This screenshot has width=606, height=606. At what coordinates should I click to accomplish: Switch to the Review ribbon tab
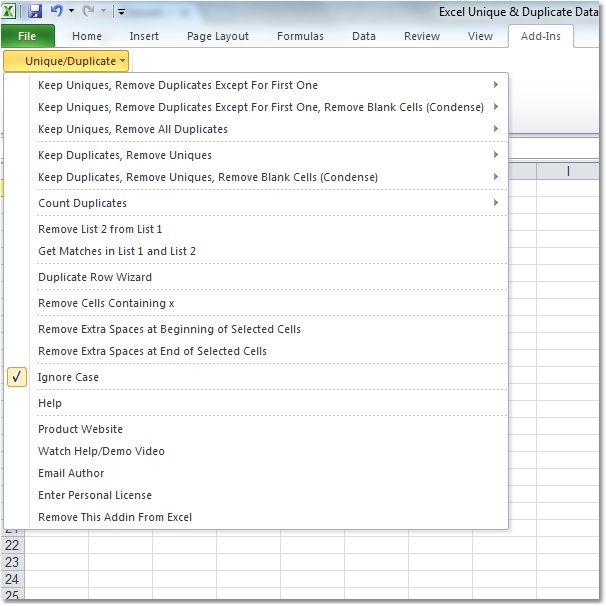(x=422, y=36)
